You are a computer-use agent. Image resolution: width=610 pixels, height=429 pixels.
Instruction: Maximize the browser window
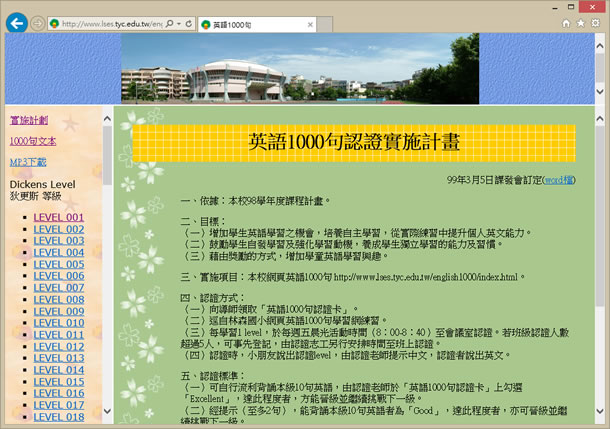[x=571, y=7]
